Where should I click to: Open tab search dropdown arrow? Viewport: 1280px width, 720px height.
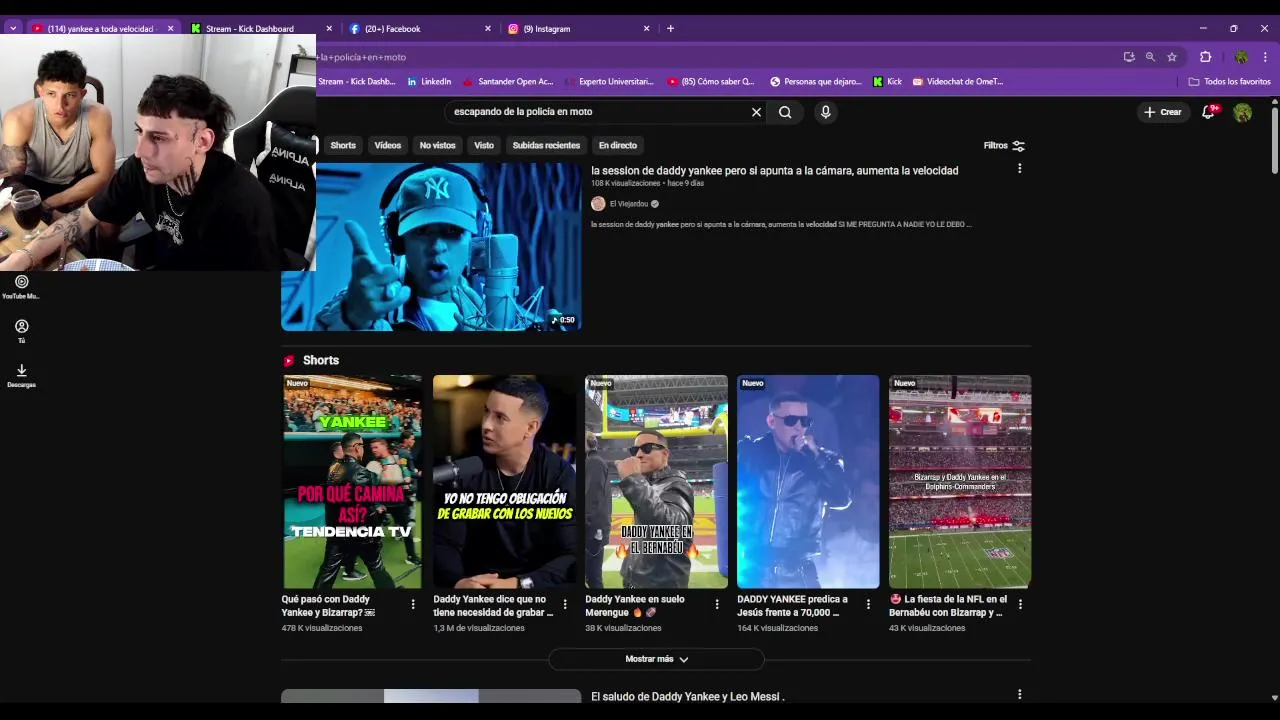point(12,28)
